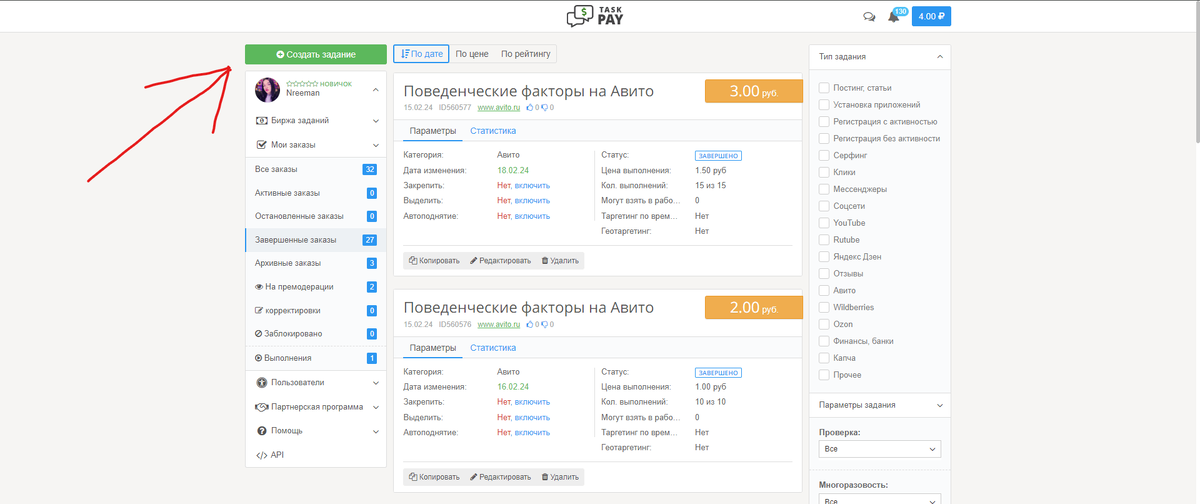Open Активные заказы in sidebar

pyautogui.click(x=315, y=193)
